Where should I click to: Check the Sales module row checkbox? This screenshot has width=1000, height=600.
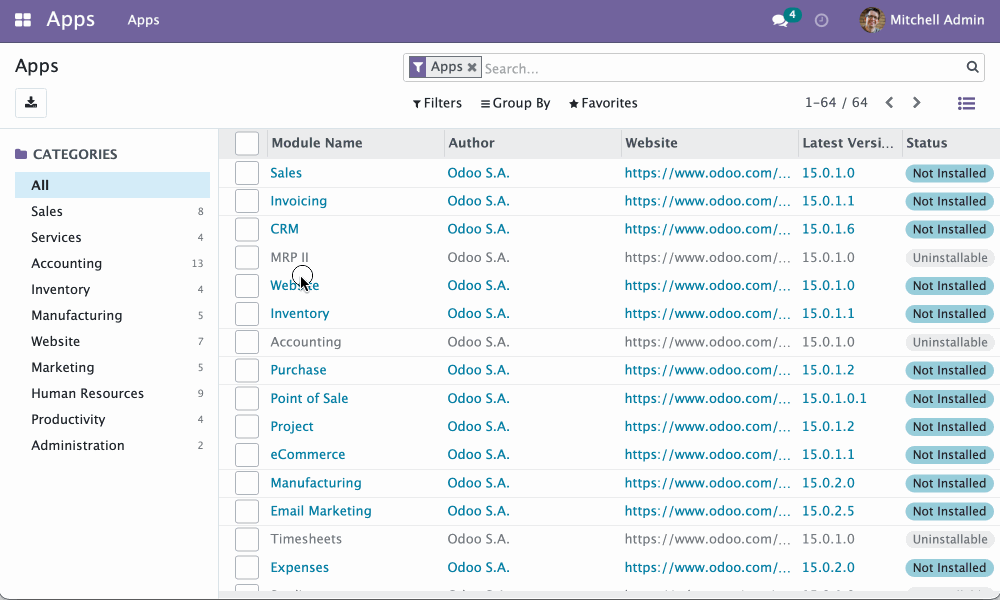(246, 172)
